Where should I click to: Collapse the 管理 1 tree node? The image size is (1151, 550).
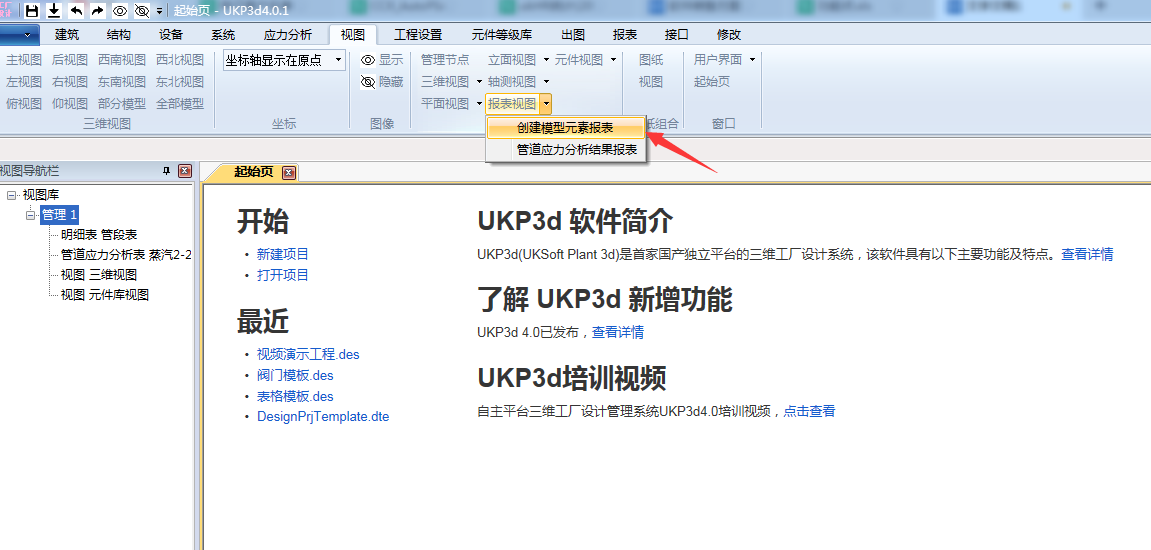tap(30, 215)
